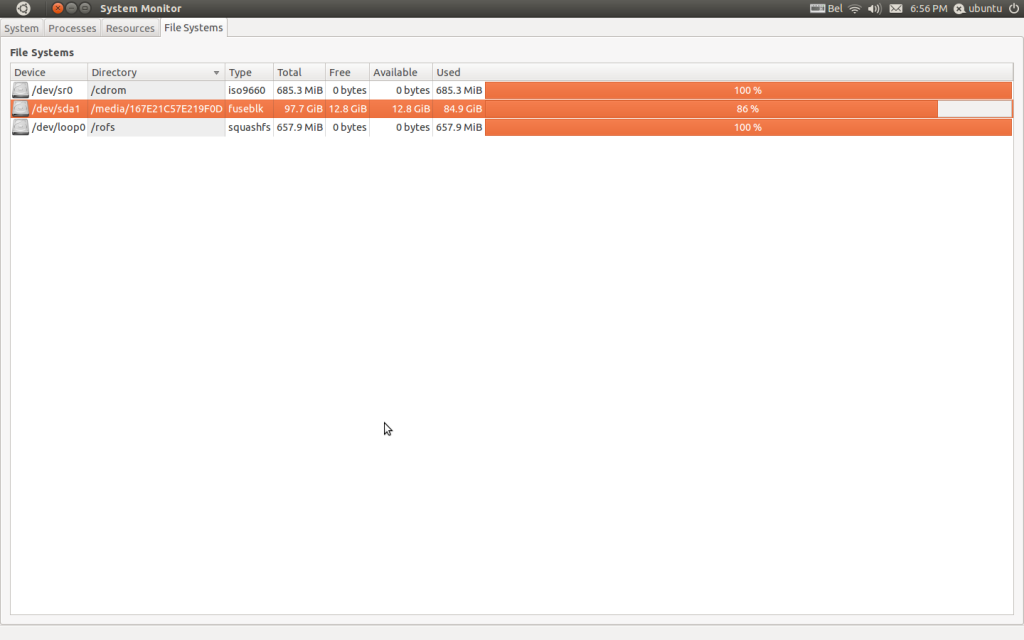The height and width of the screenshot is (640, 1024).
Task: Open the power session menu icon
Action: pos(1013,9)
